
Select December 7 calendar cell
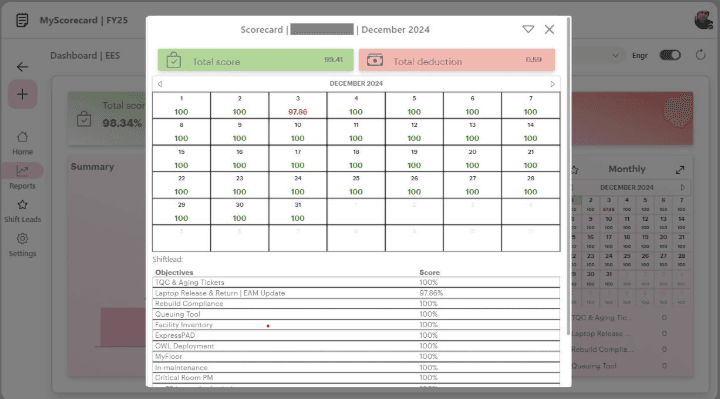[530, 105]
